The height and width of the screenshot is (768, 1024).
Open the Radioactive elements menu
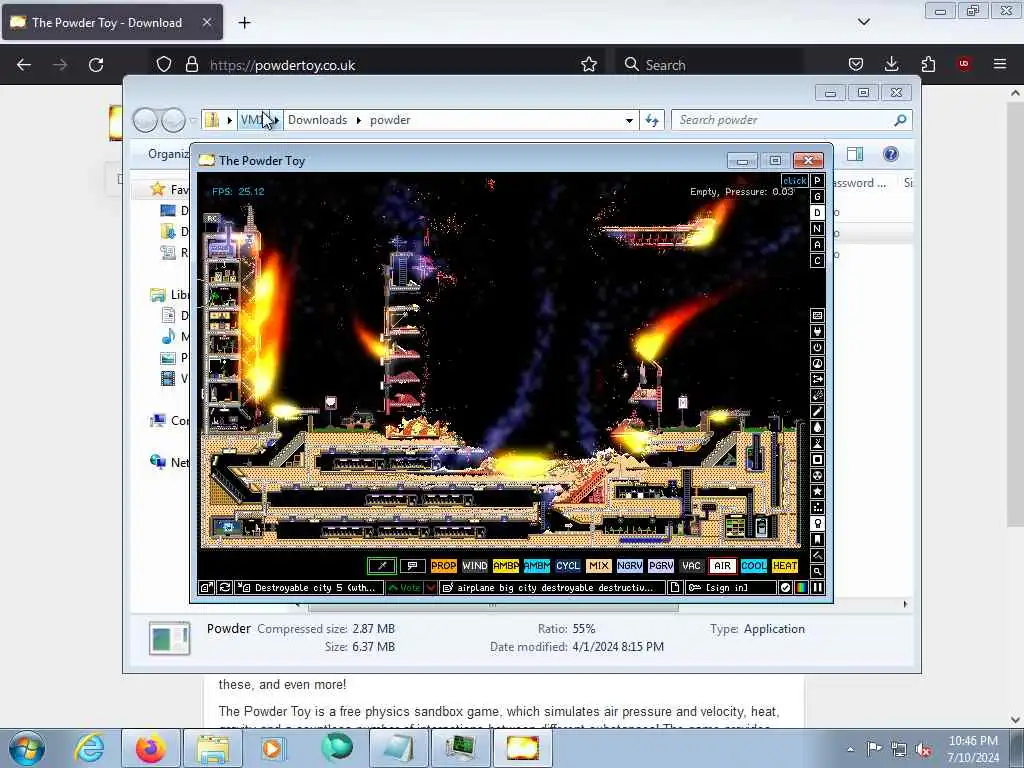click(817, 475)
